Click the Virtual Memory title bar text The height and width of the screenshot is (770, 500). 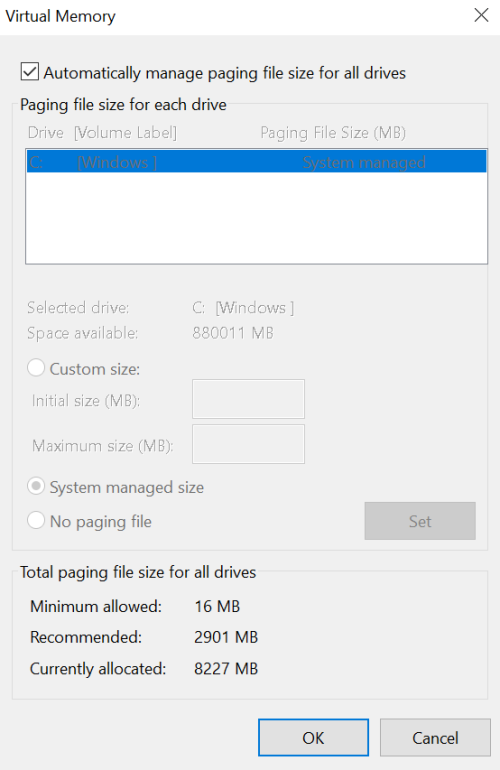click(x=60, y=16)
